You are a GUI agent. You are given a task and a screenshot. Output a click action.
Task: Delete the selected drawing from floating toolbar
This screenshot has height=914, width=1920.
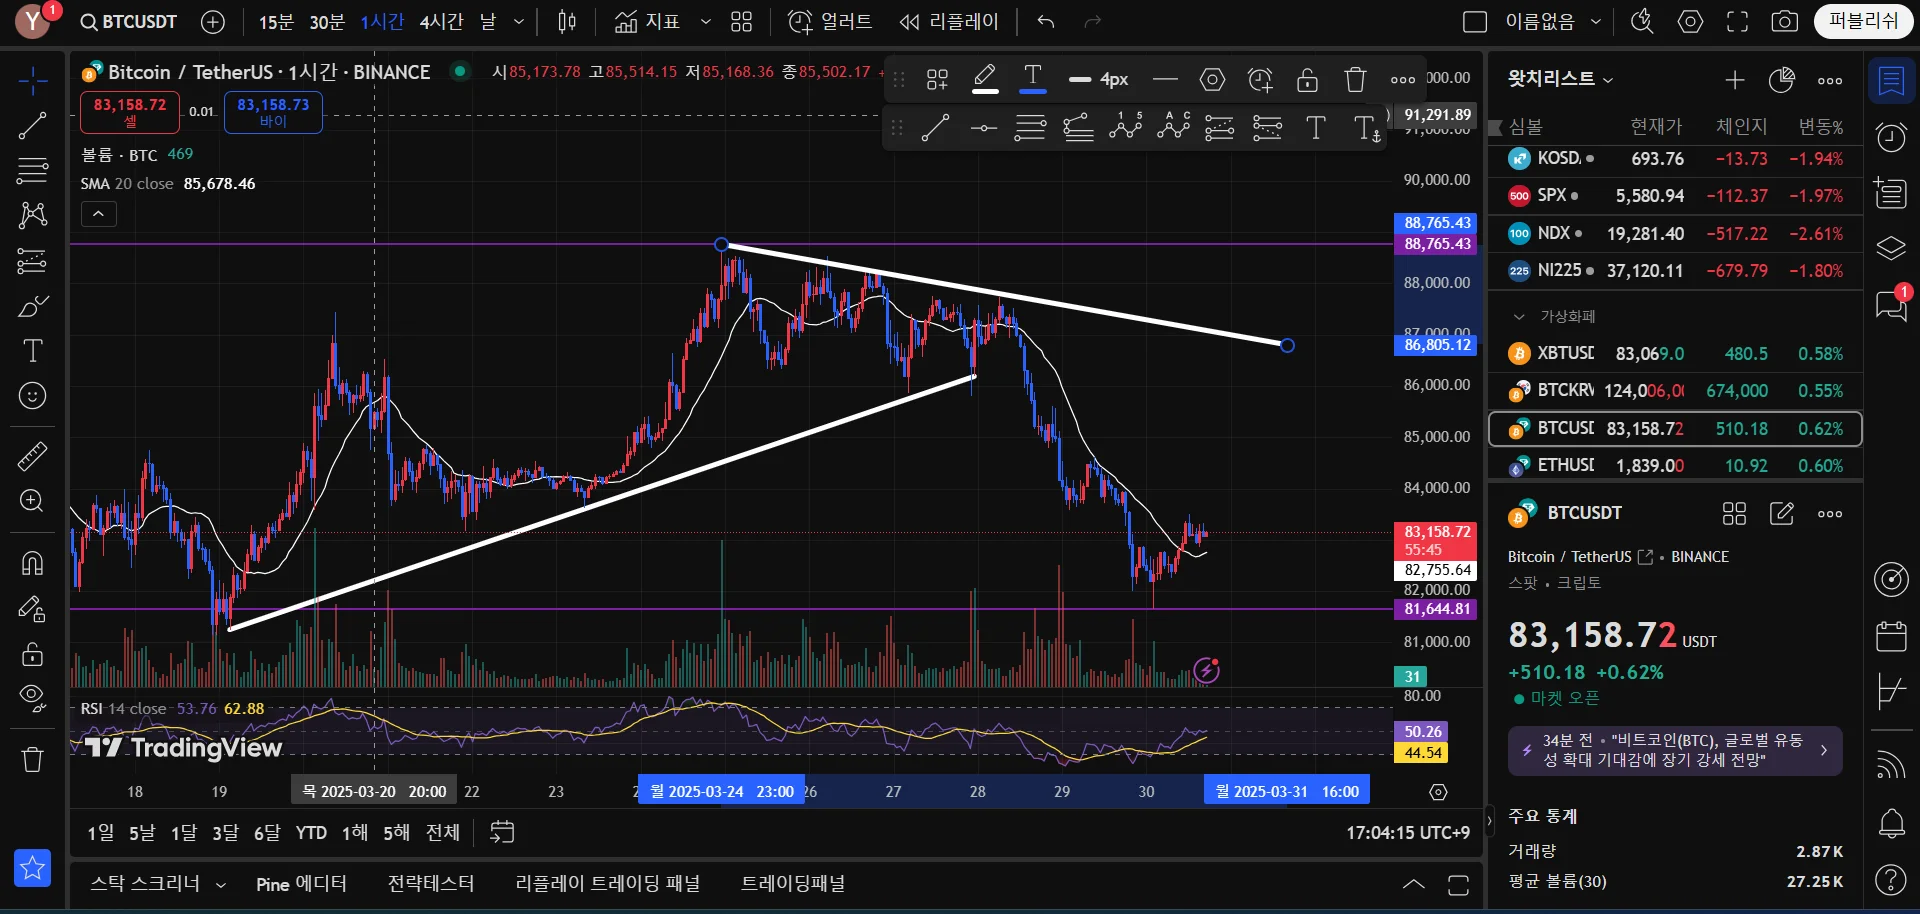click(x=1355, y=80)
